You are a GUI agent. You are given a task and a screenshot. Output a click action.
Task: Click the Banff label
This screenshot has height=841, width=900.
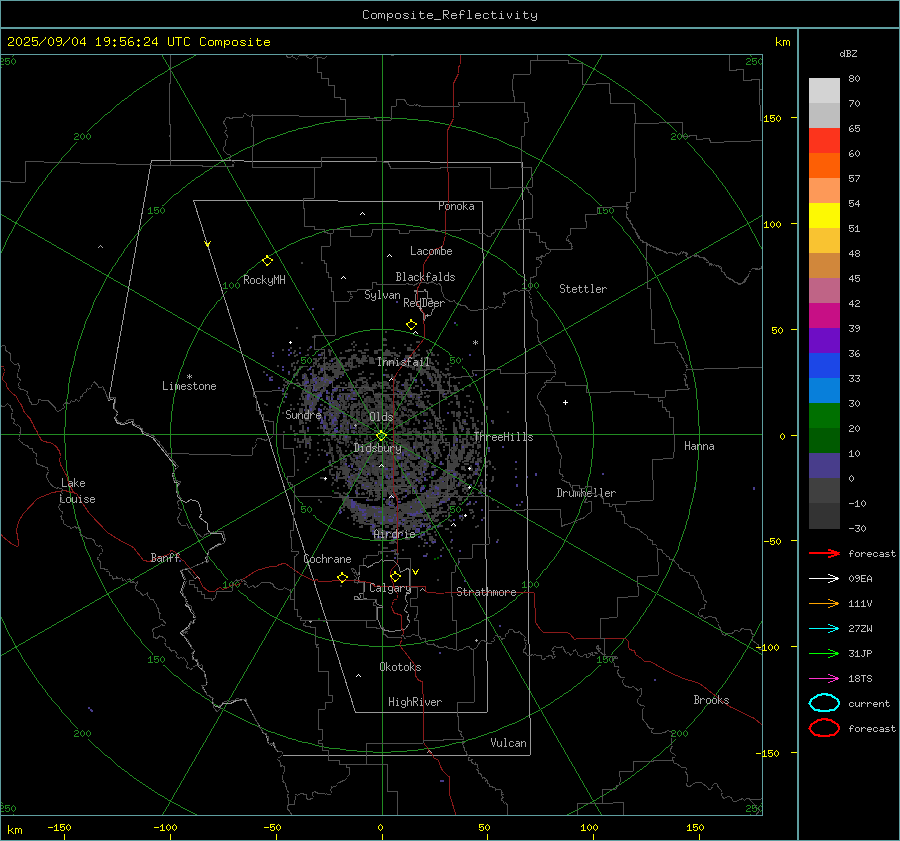tap(165, 558)
